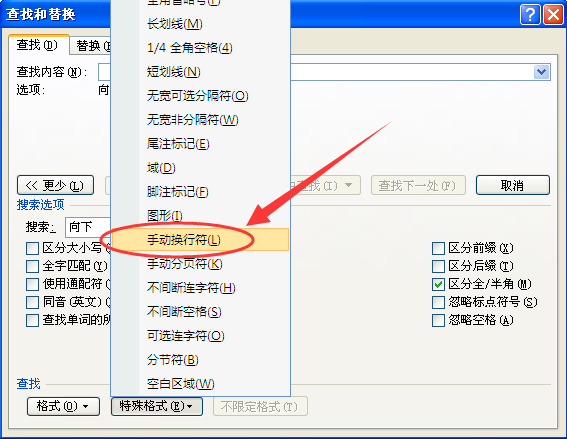The height and width of the screenshot is (439, 567).
Task: Expand the 格式(O) dropdown button
Action: pos(63,406)
